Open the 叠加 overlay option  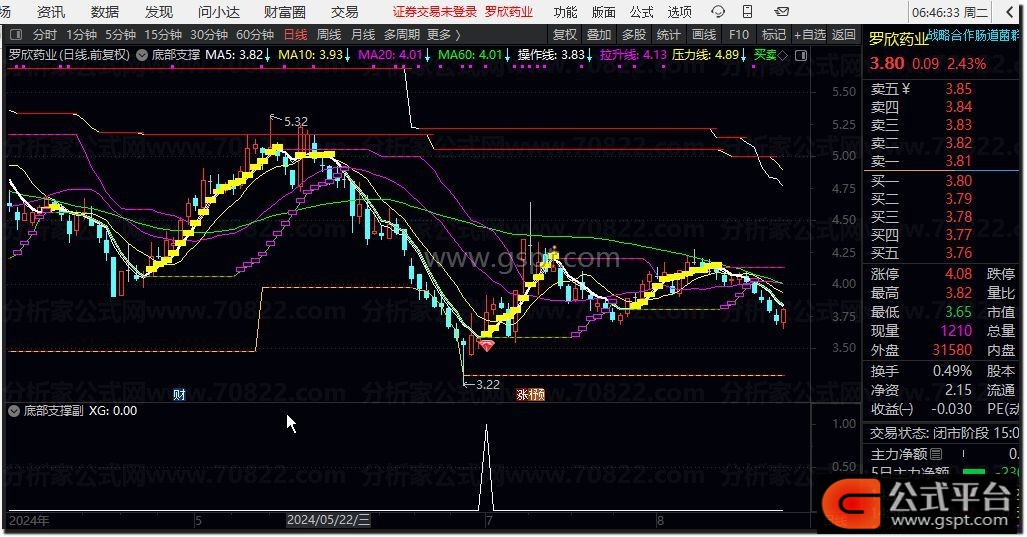pyautogui.click(x=599, y=35)
